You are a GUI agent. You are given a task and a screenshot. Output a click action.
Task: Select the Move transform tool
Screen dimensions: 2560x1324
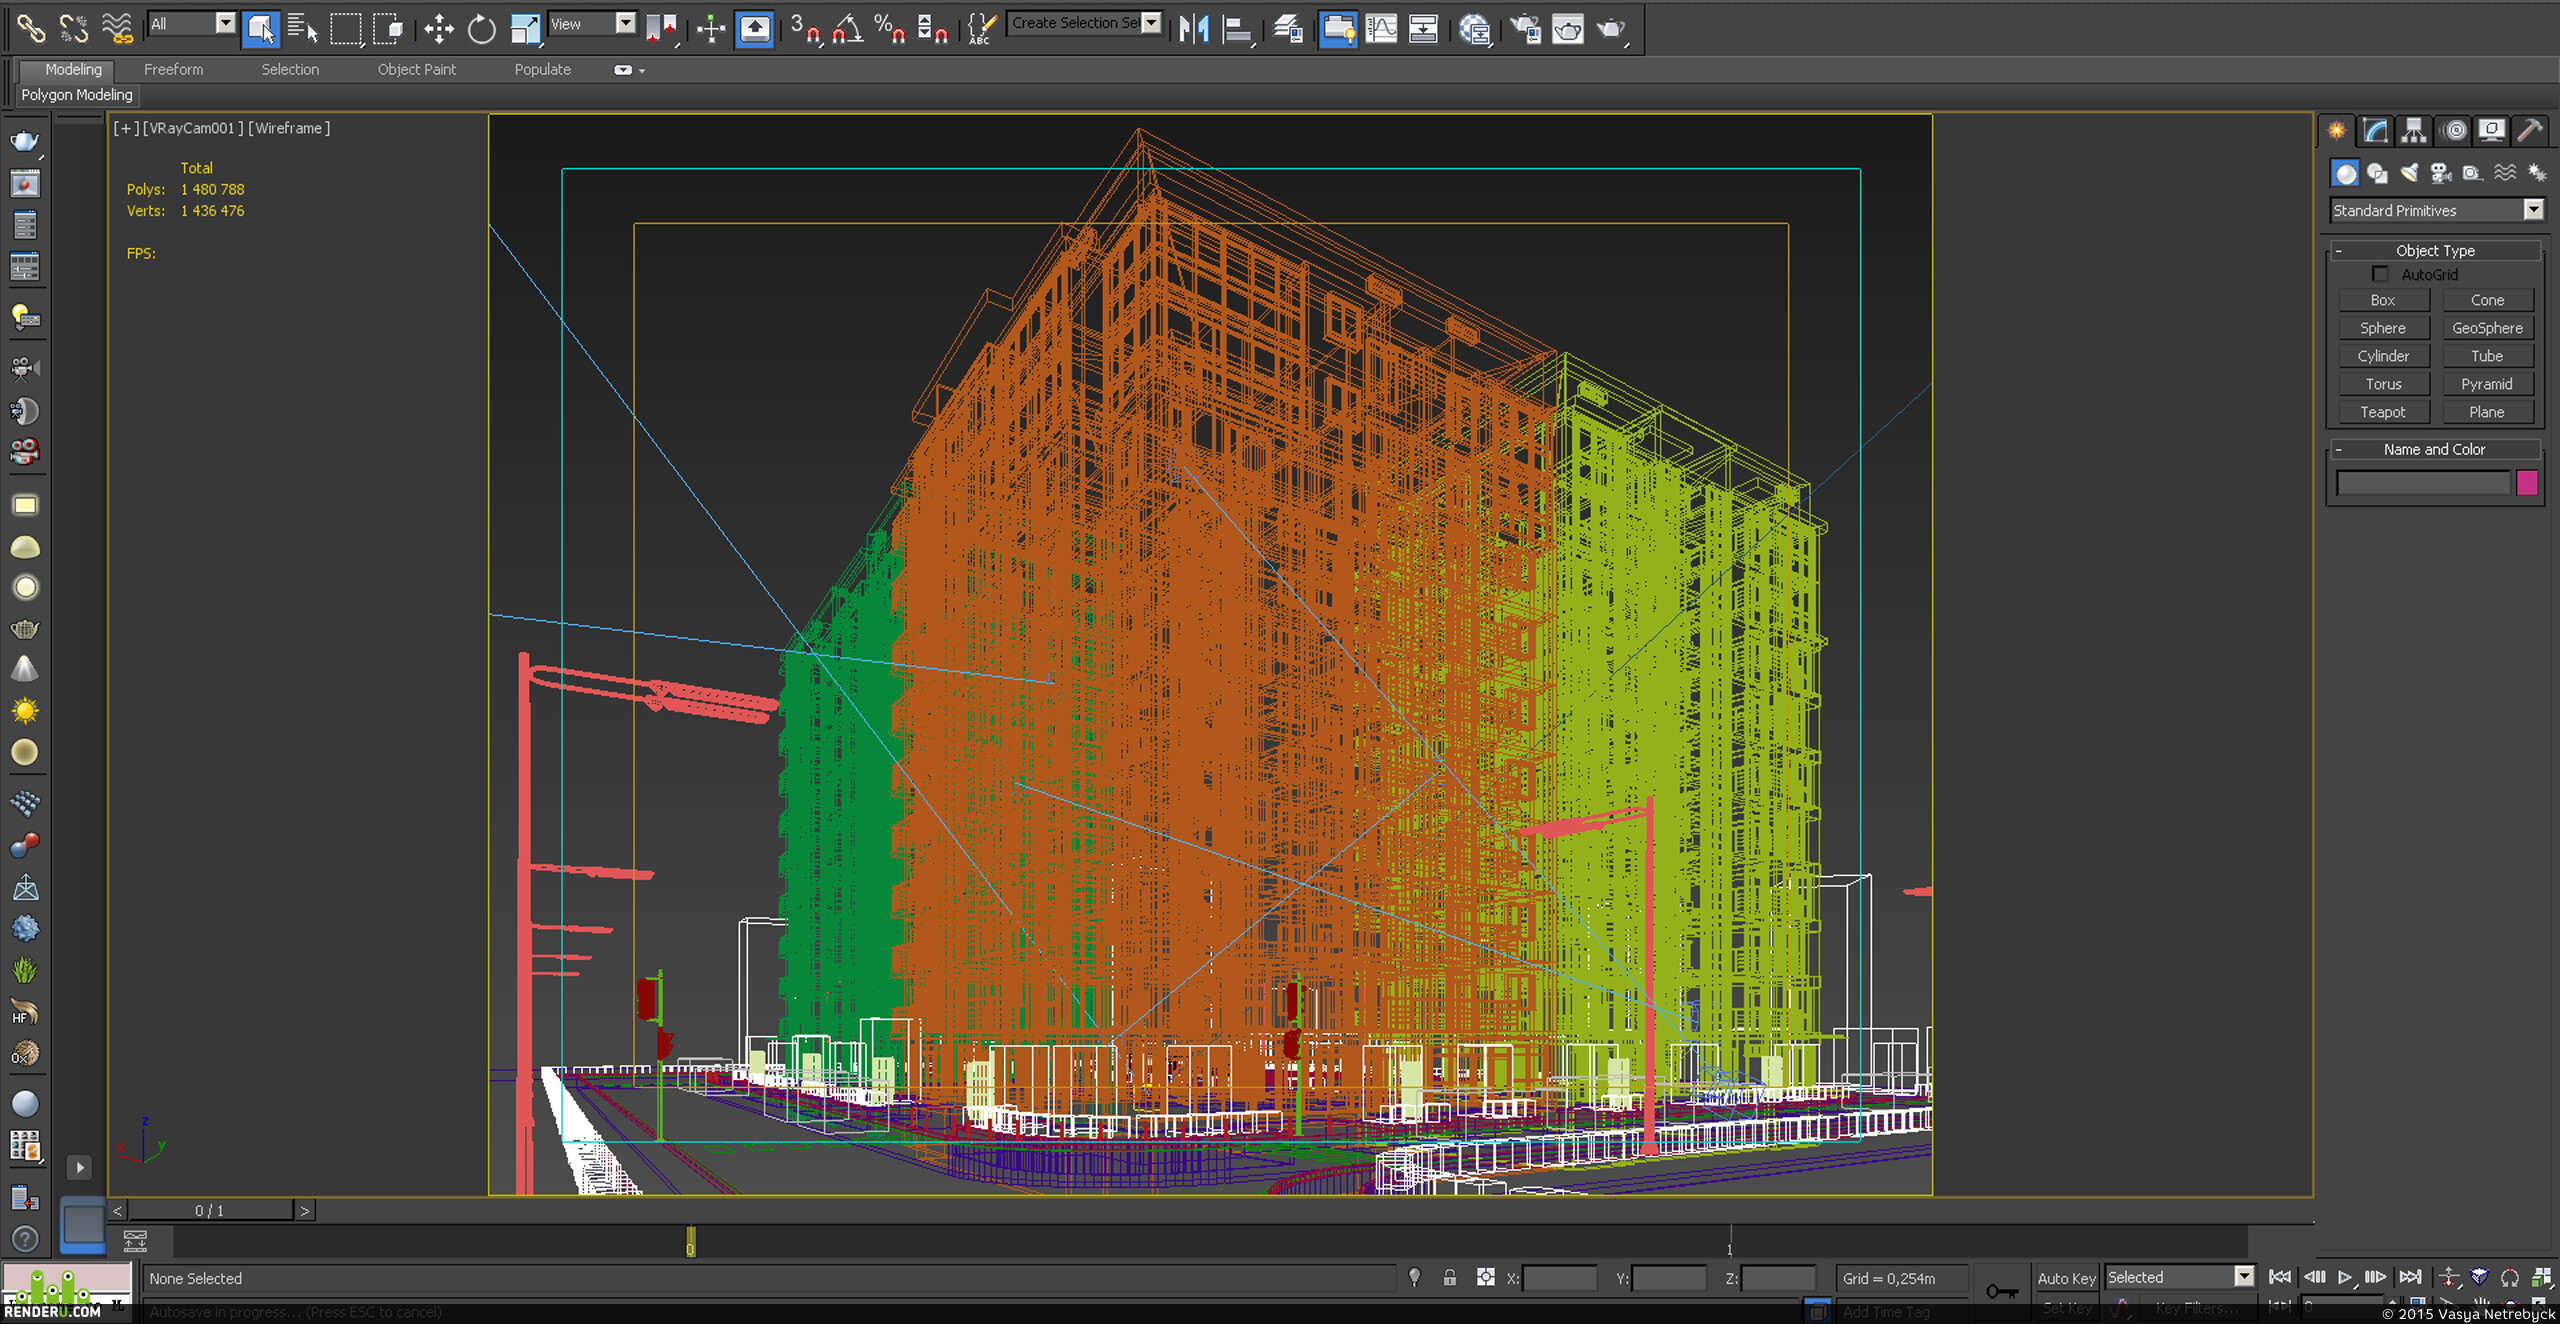point(438,28)
